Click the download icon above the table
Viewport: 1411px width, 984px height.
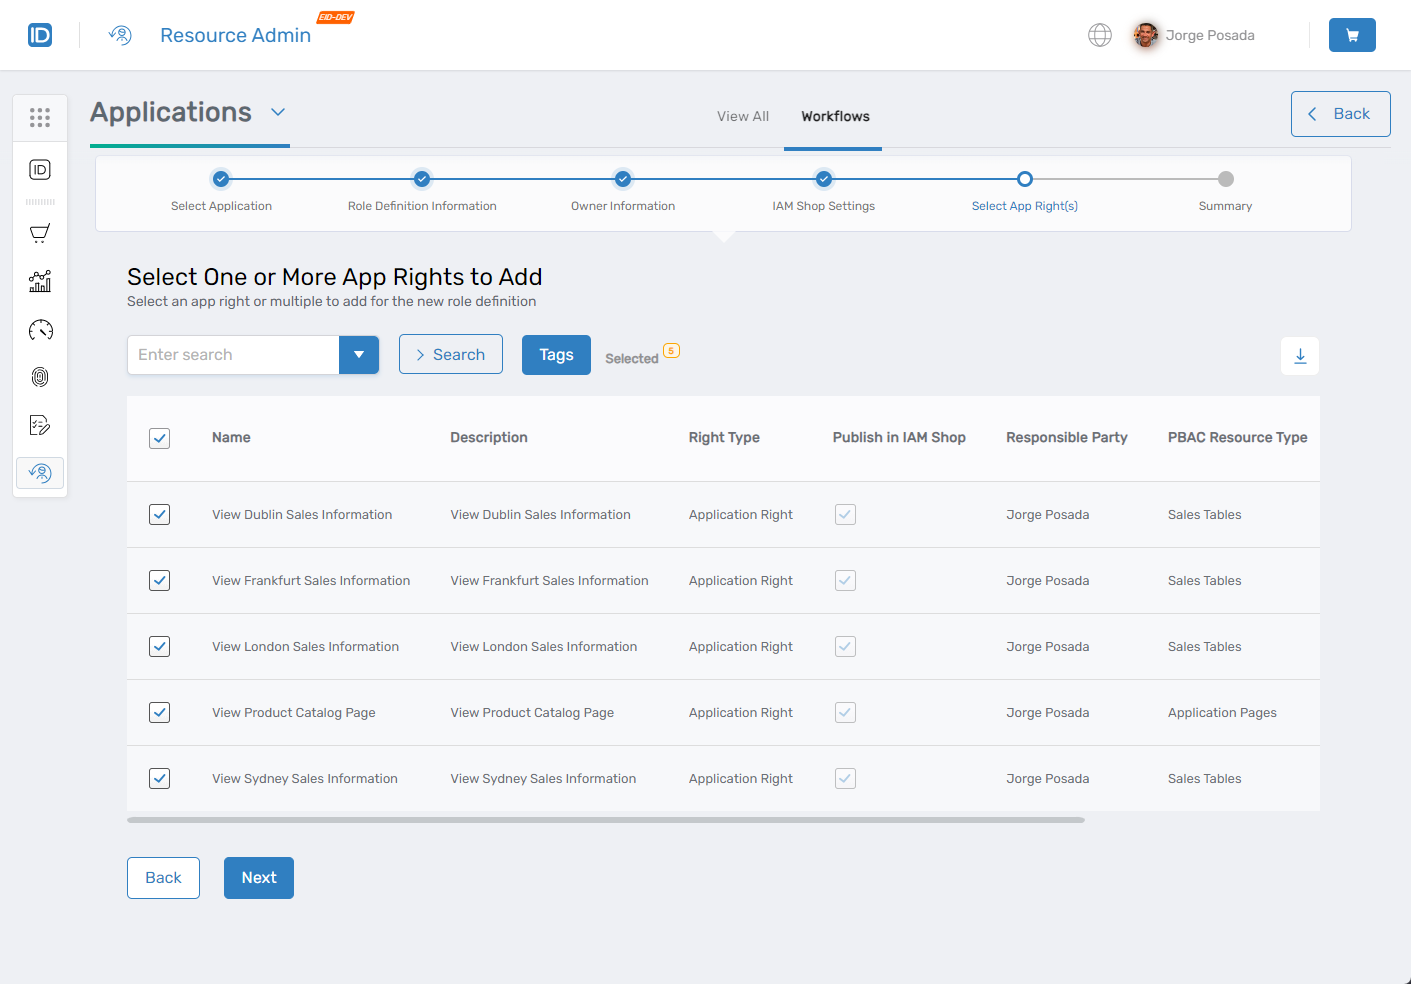coord(1299,355)
